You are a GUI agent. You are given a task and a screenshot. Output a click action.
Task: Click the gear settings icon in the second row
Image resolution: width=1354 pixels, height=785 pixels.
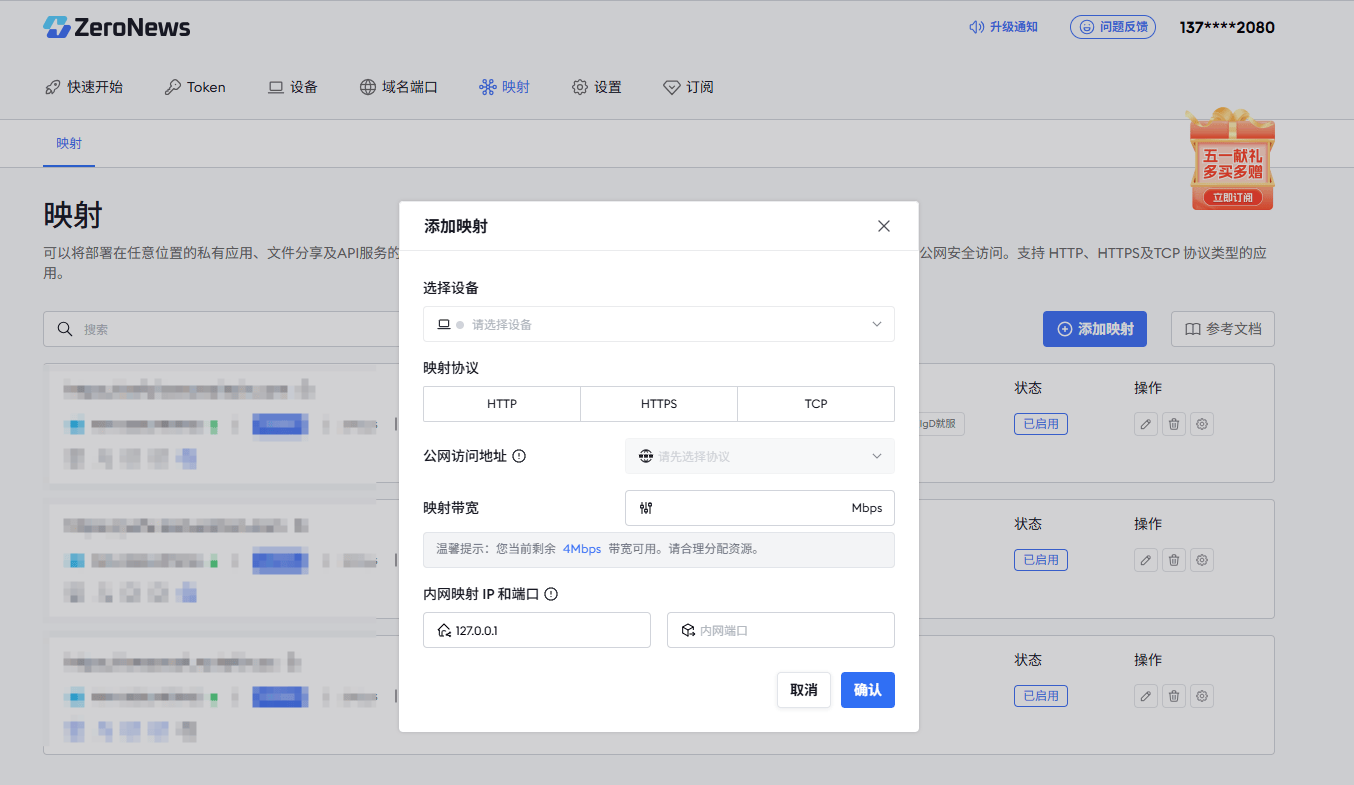pyautogui.click(x=1203, y=560)
